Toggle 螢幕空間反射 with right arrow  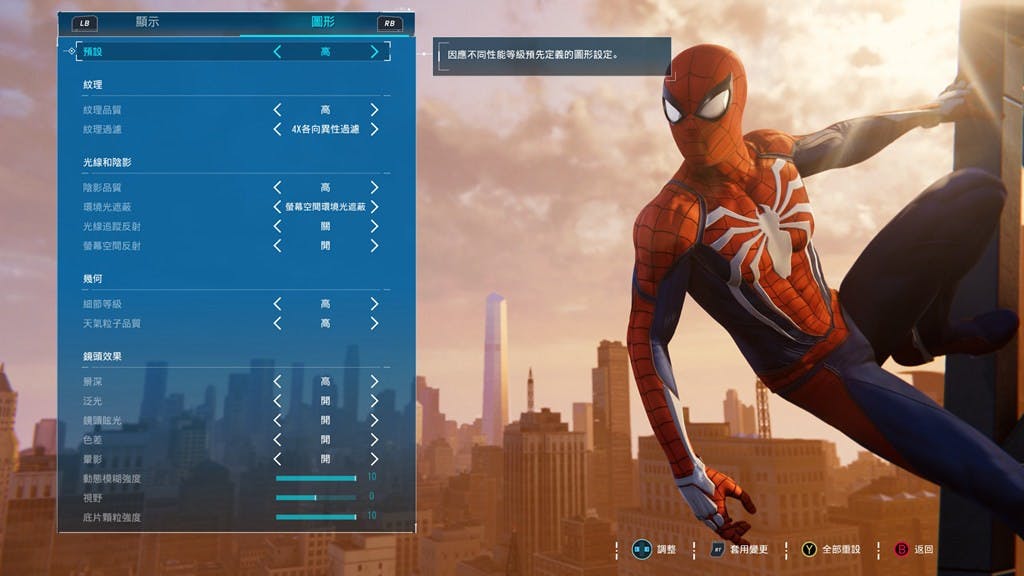point(374,246)
